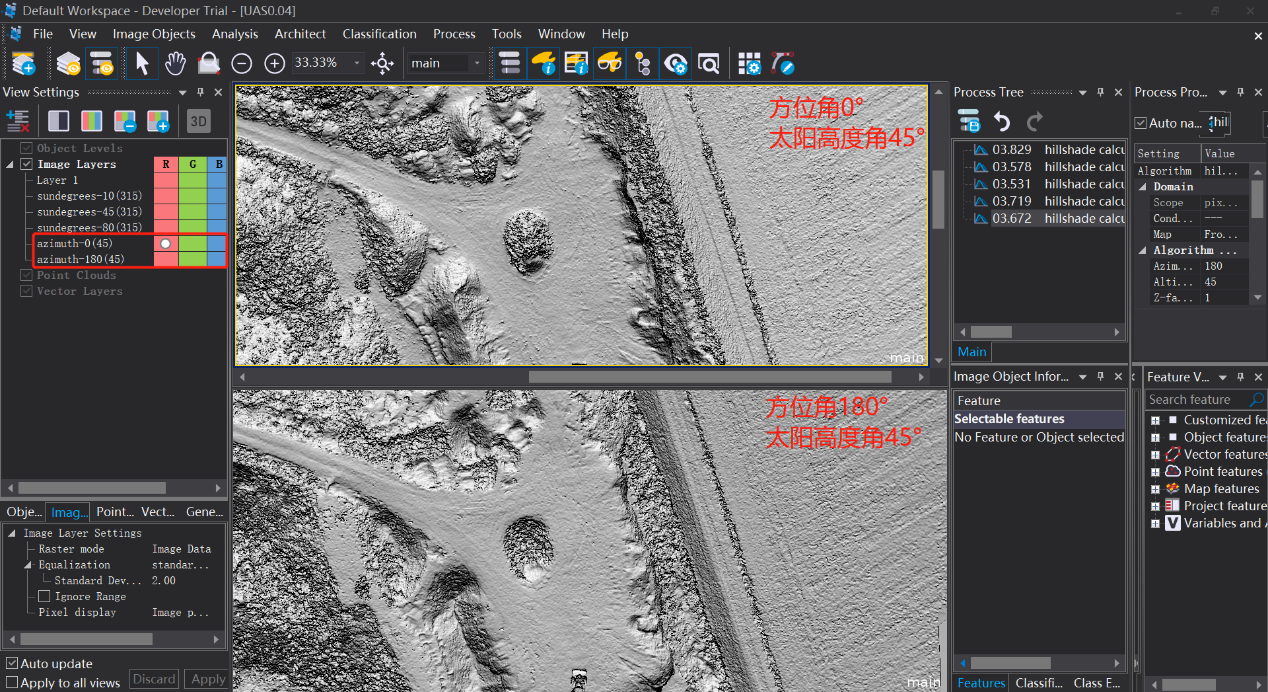This screenshot has height=692, width=1268.
Task: Select the arrow pointer tool
Action: [x=142, y=64]
